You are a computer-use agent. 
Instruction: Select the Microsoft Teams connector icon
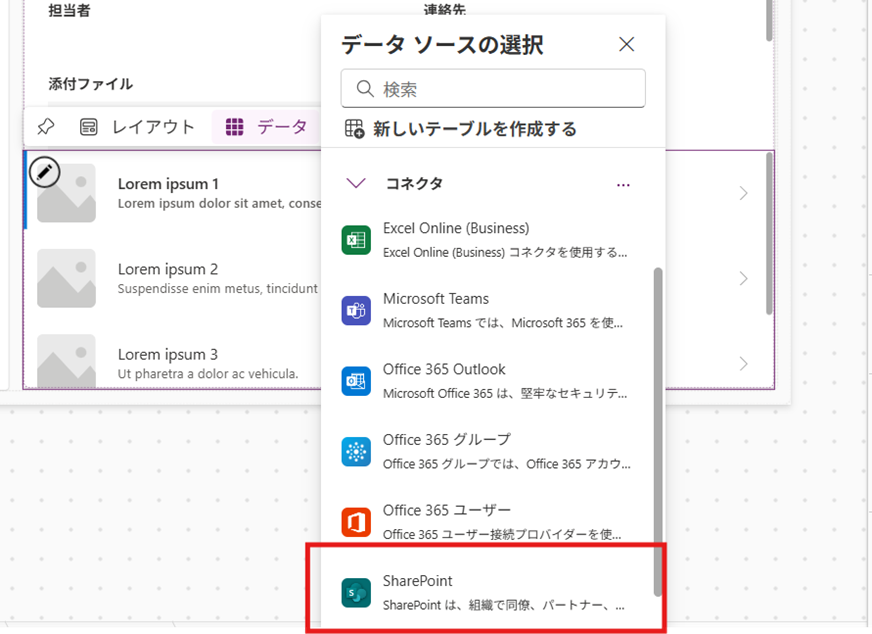[356, 310]
